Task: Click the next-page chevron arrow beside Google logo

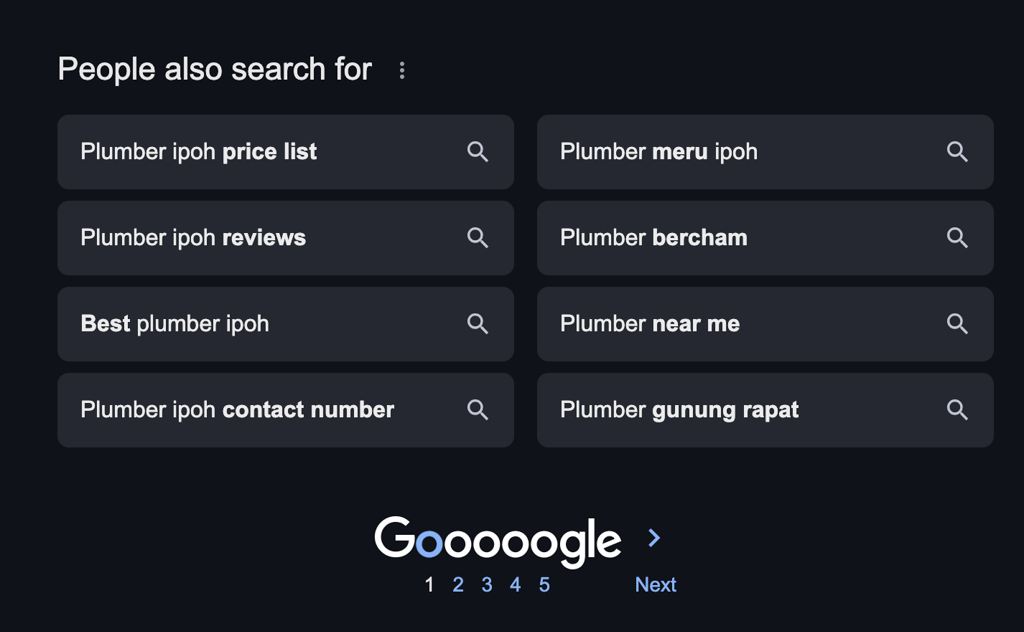Action: pyautogui.click(x=654, y=539)
